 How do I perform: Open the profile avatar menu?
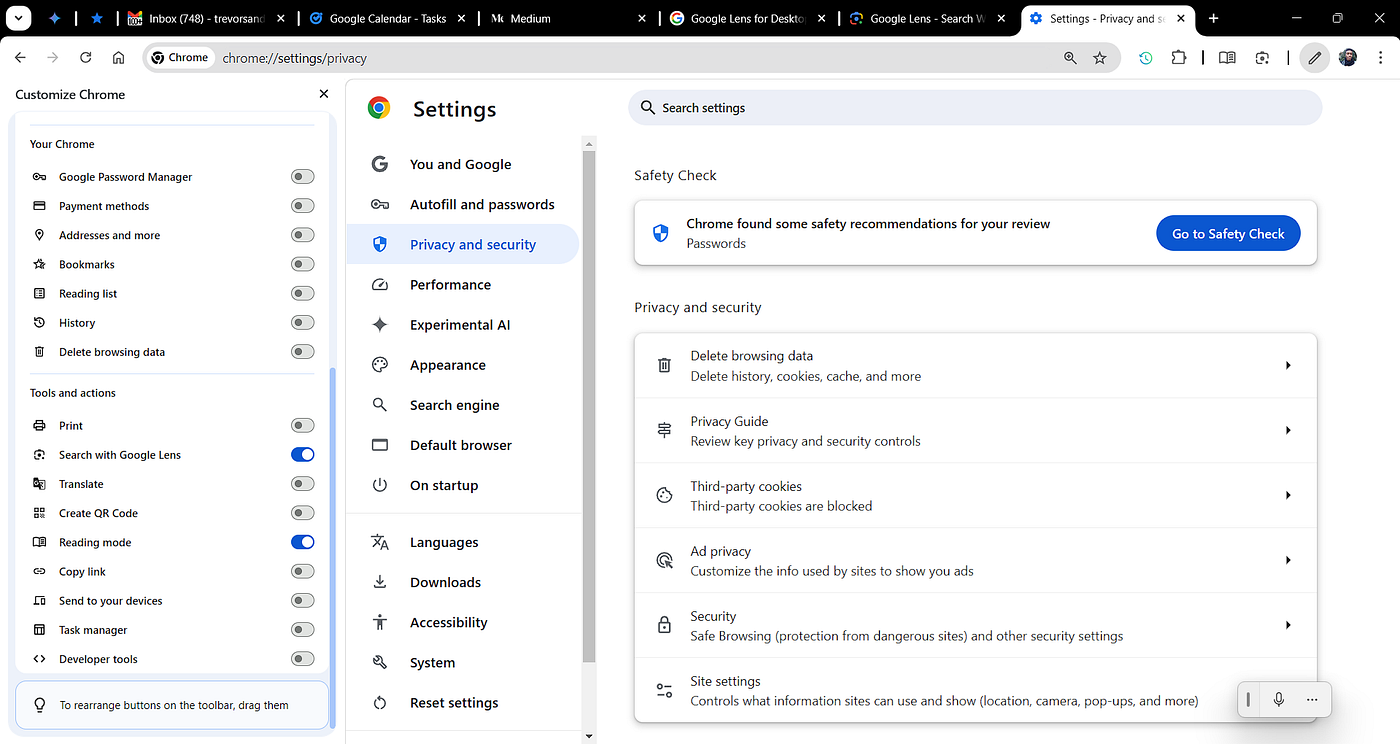tap(1347, 58)
